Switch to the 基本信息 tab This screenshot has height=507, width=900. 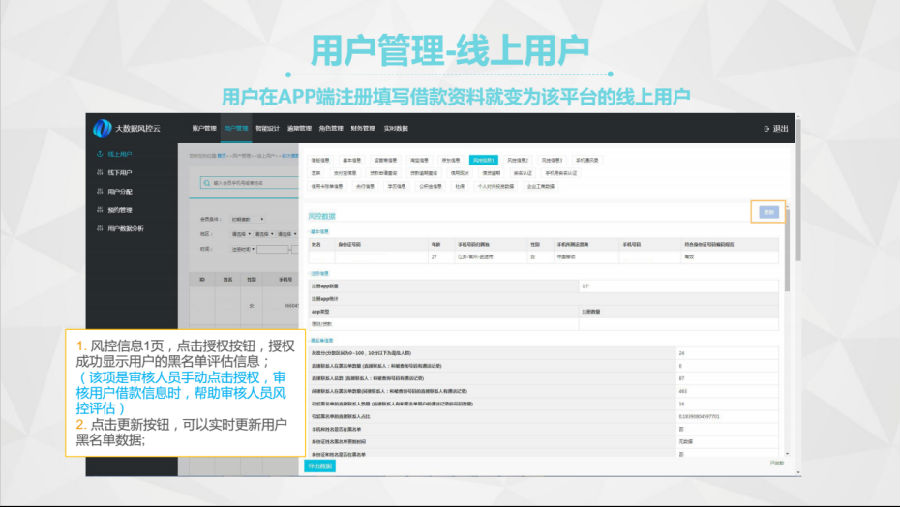coord(352,160)
